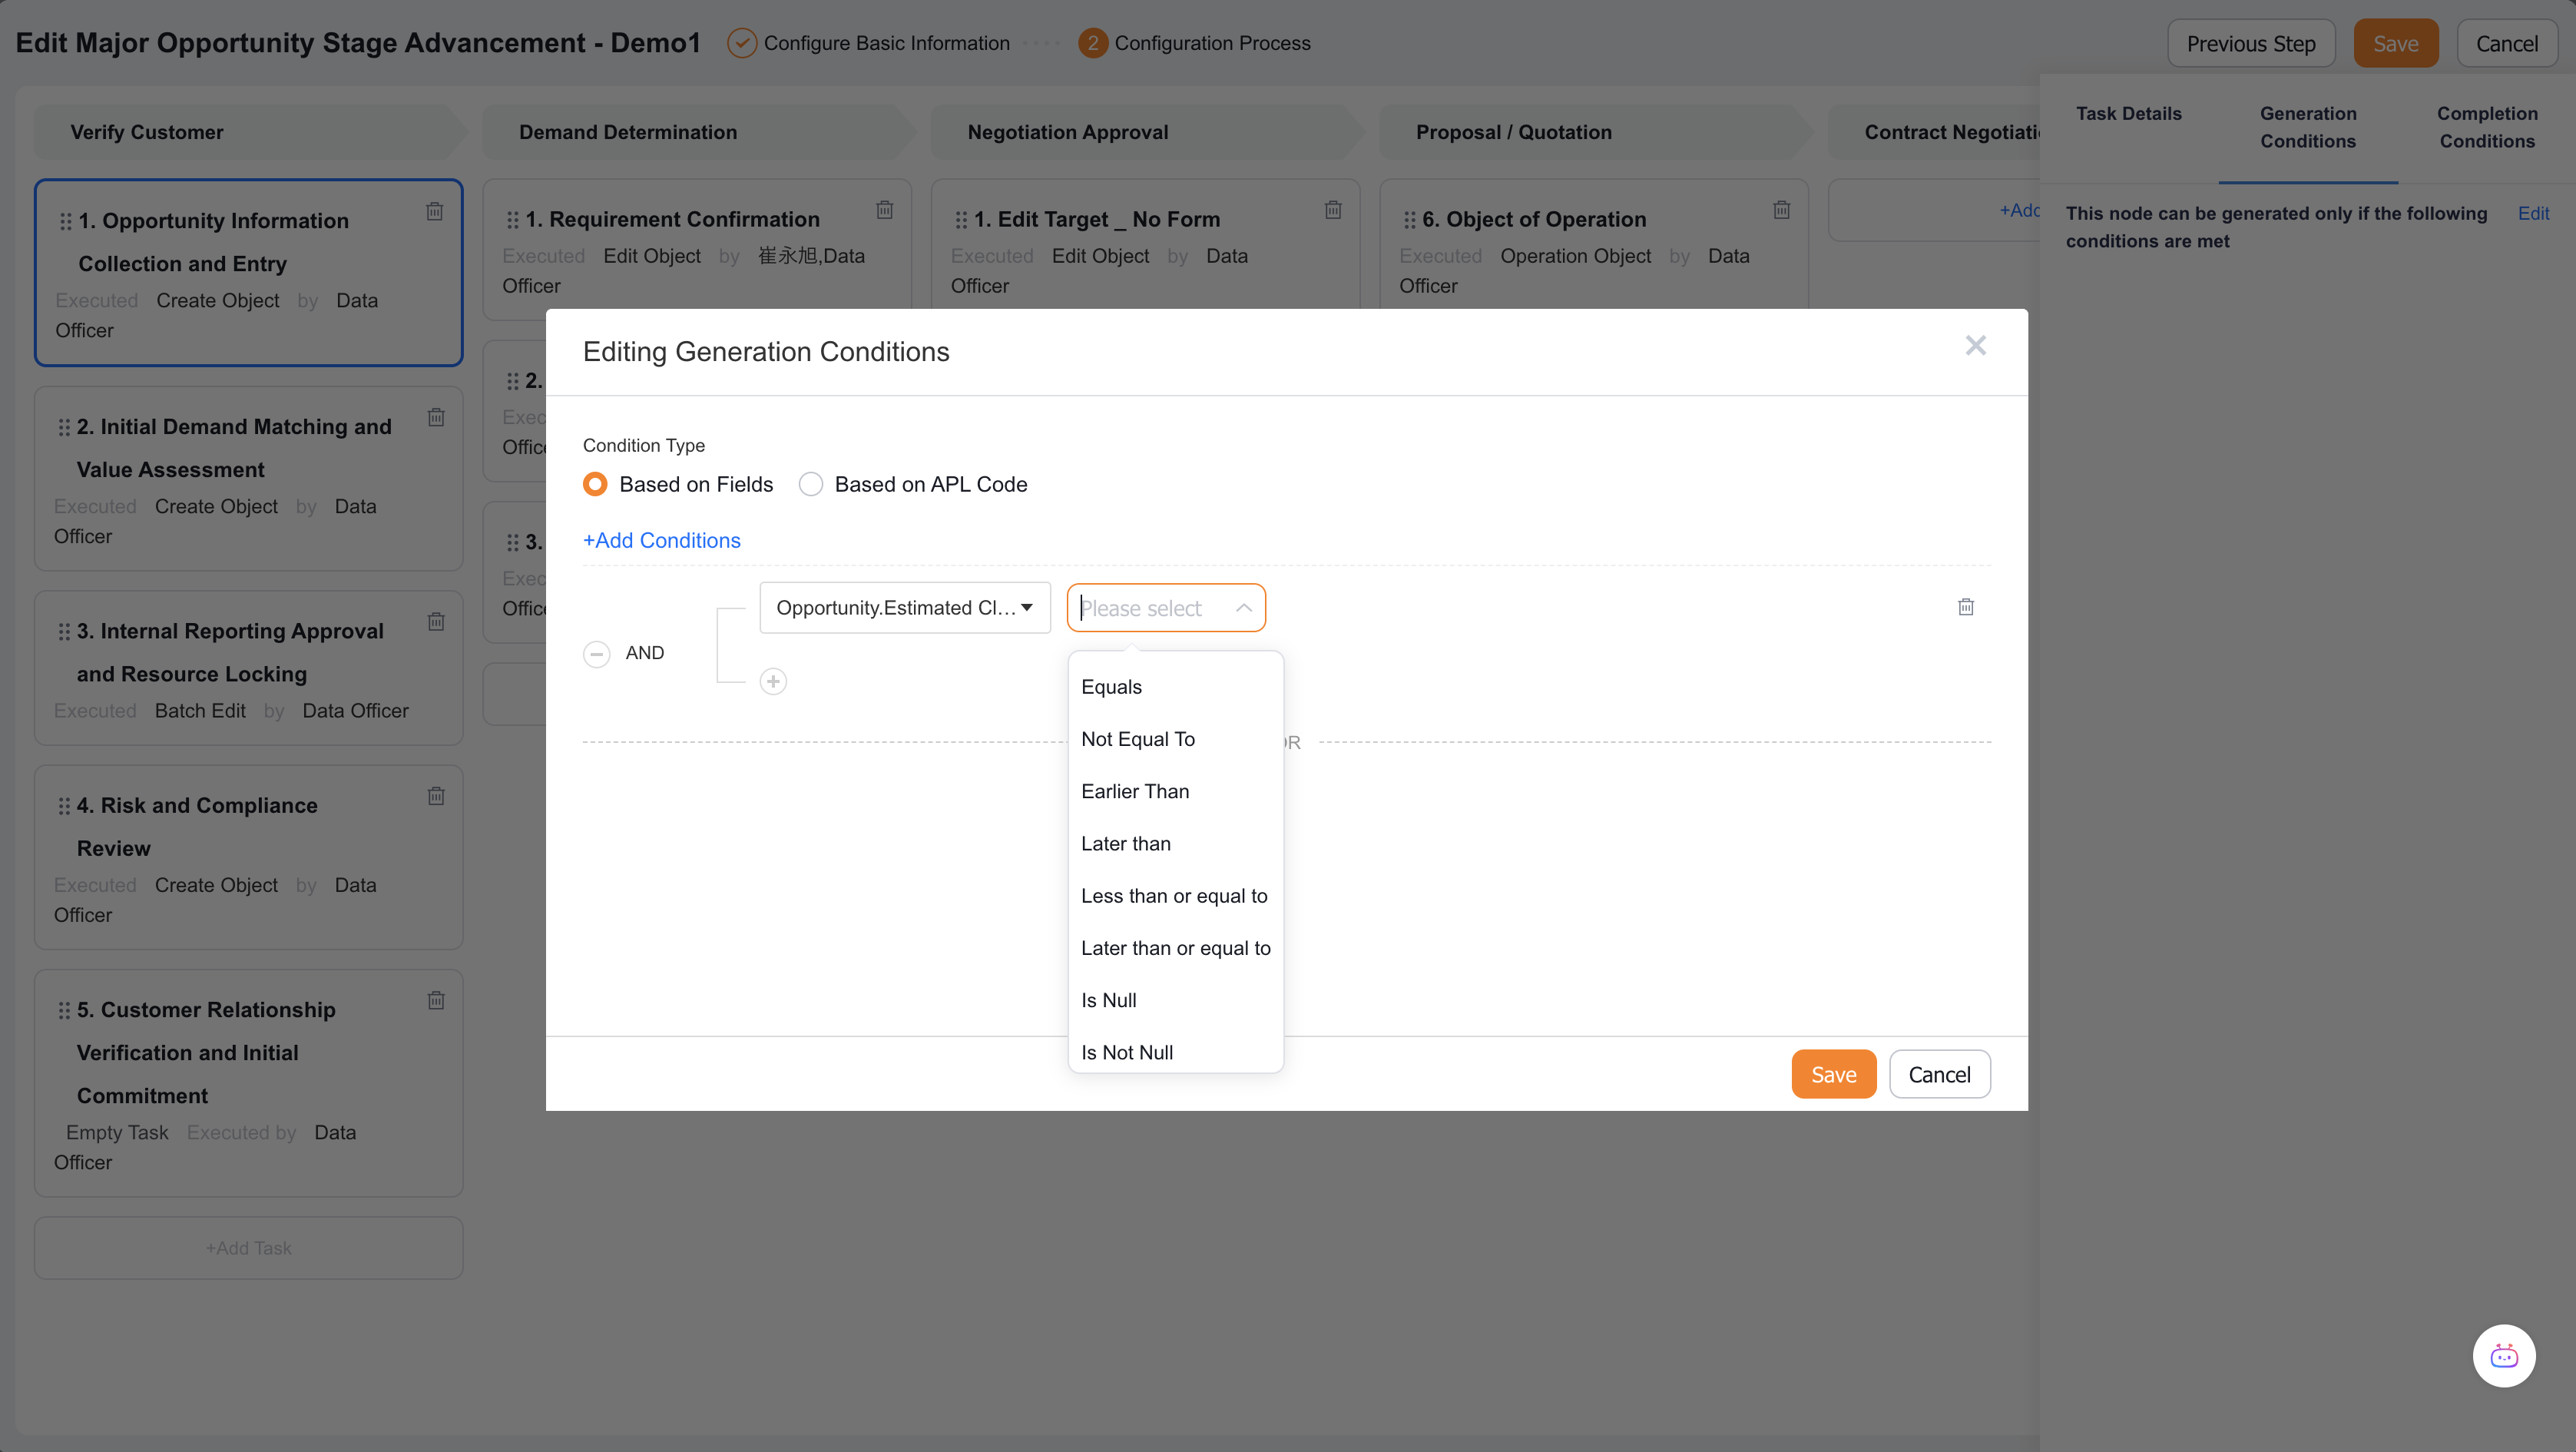
Task: Delete the Object of Operation task
Action: pyautogui.click(x=1781, y=210)
